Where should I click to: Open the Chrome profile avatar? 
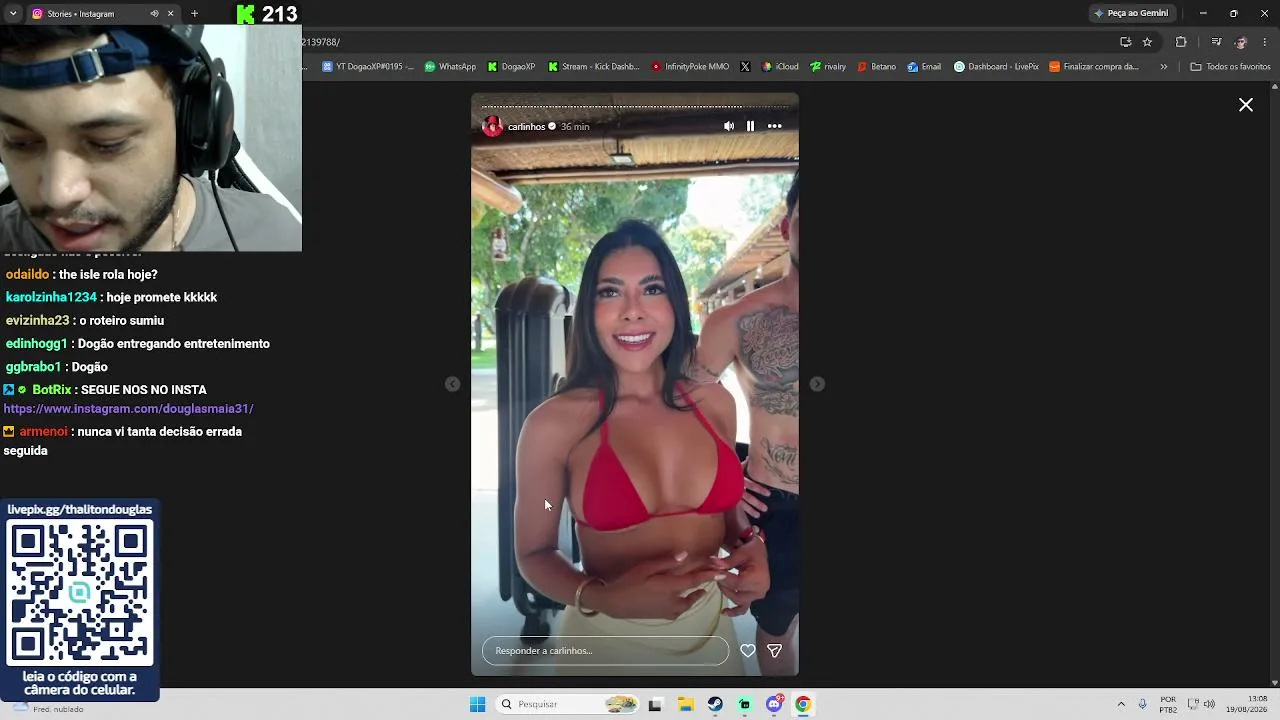1241,42
